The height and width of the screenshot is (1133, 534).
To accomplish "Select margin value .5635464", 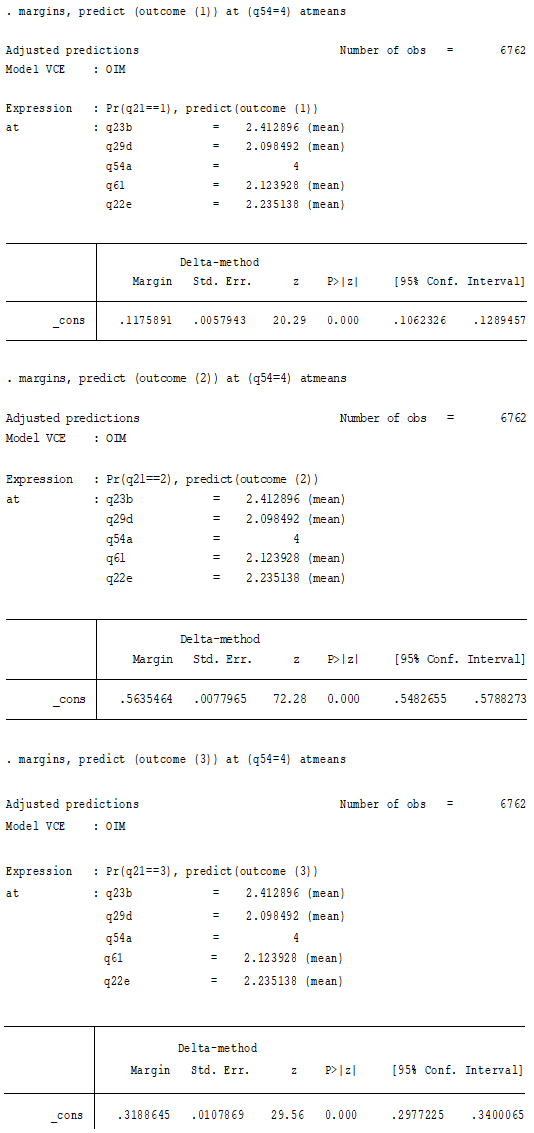I will click(x=145, y=699).
